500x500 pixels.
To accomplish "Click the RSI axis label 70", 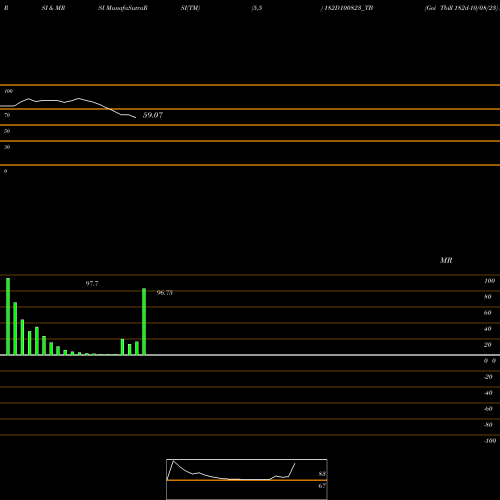I will (x=7, y=115).
